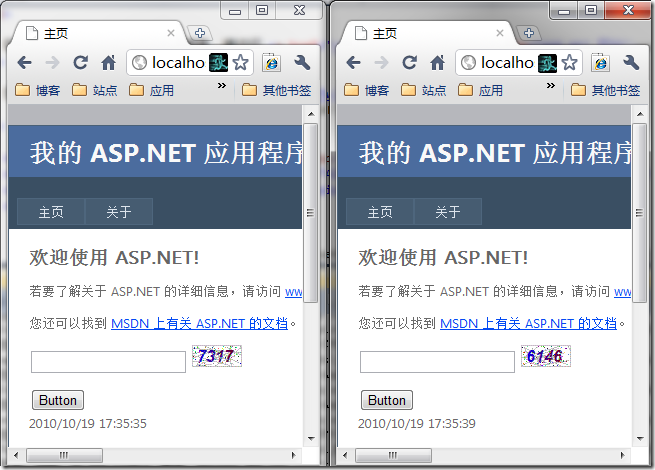
Task: Click 关于 nav menu item in left page
Action: [119, 212]
